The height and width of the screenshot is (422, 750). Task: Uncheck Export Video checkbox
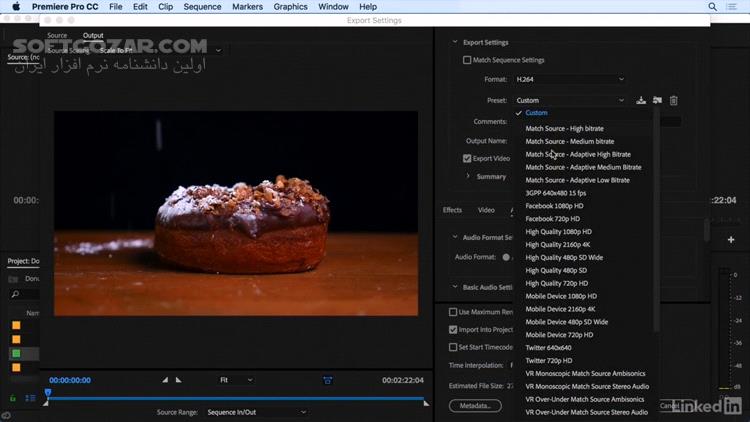(x=467, y=158)
